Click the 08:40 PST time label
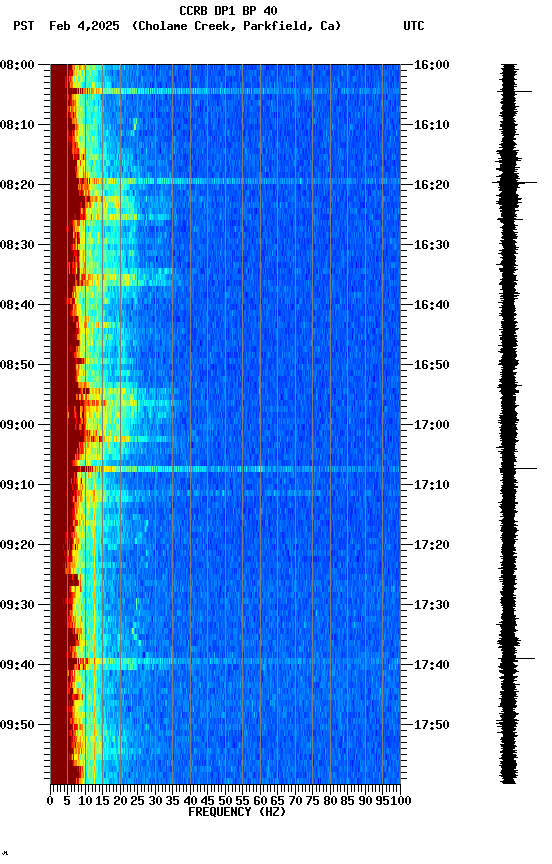 pyautogui.click(x=17, y=305)
